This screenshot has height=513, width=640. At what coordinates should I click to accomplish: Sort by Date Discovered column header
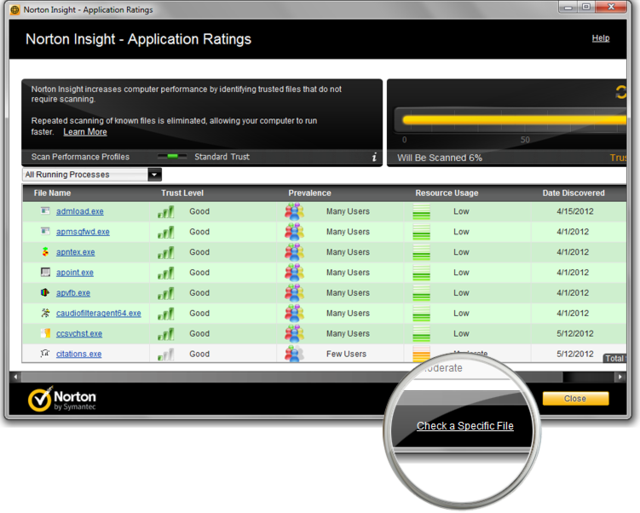[x=573, y=193]
